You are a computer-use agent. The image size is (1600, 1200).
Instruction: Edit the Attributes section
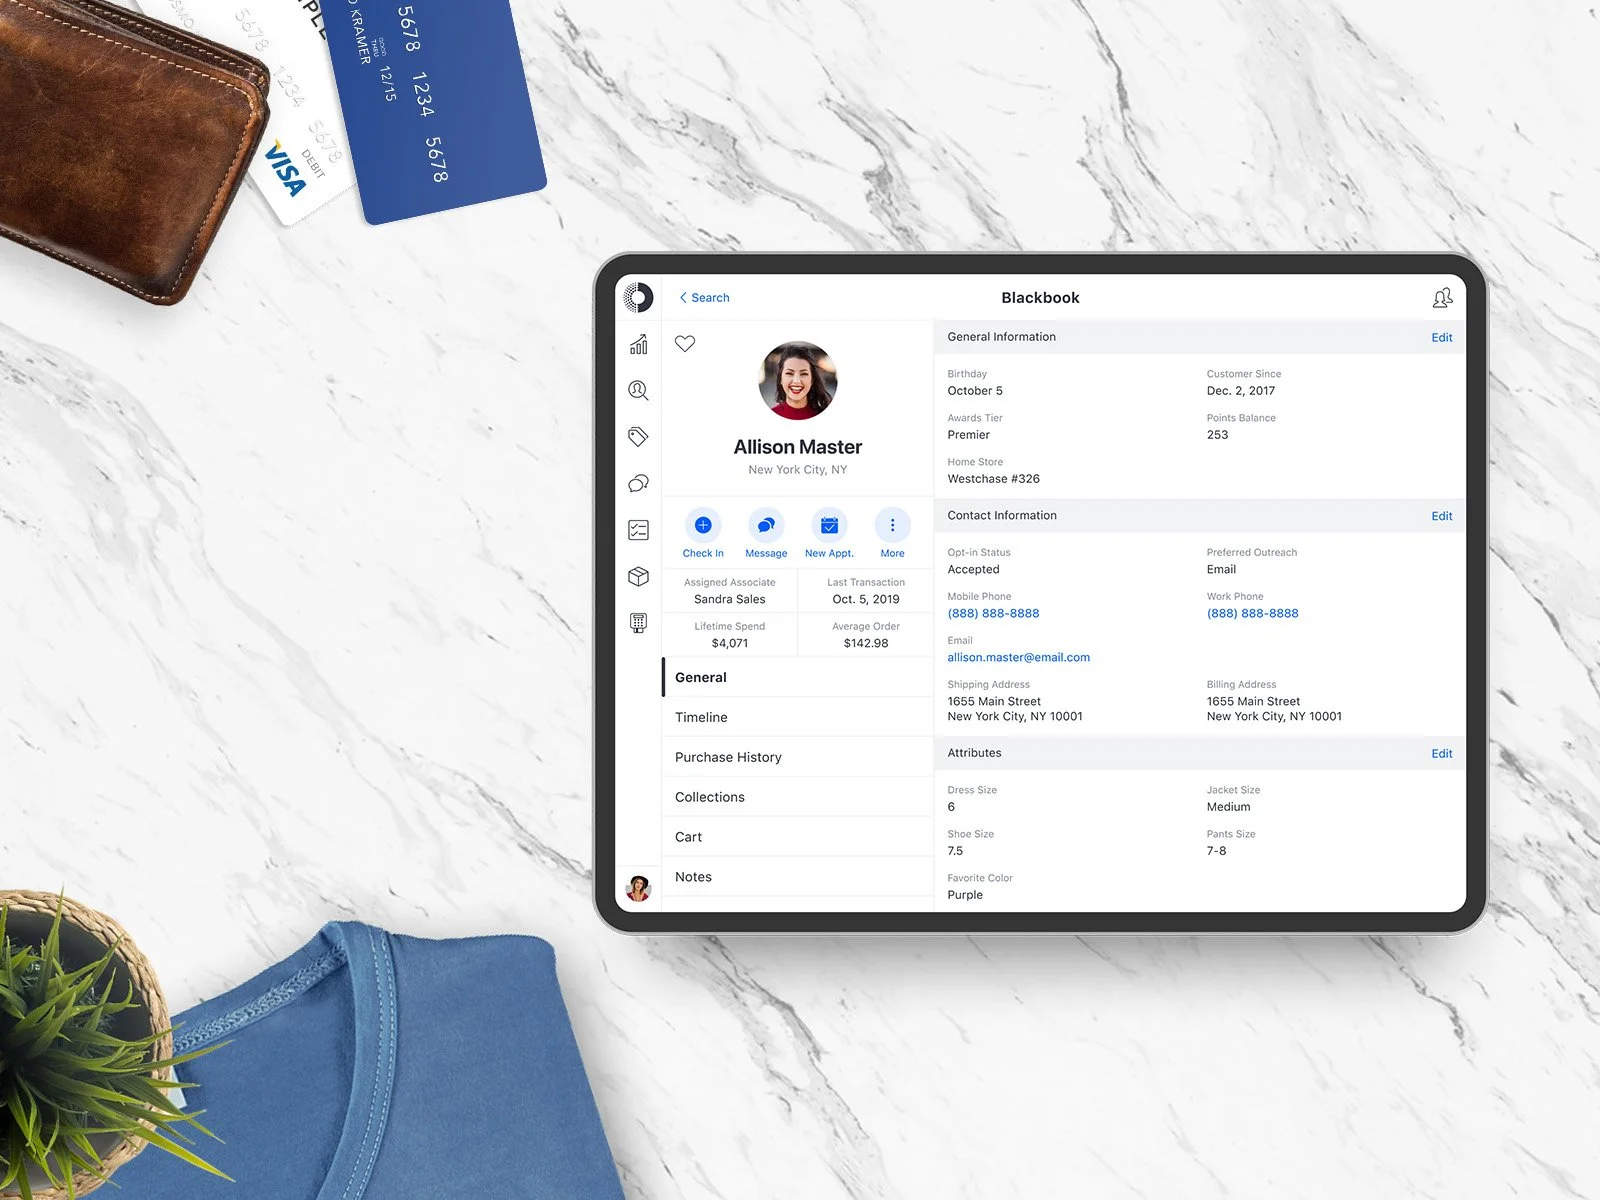pos(1441,754)
